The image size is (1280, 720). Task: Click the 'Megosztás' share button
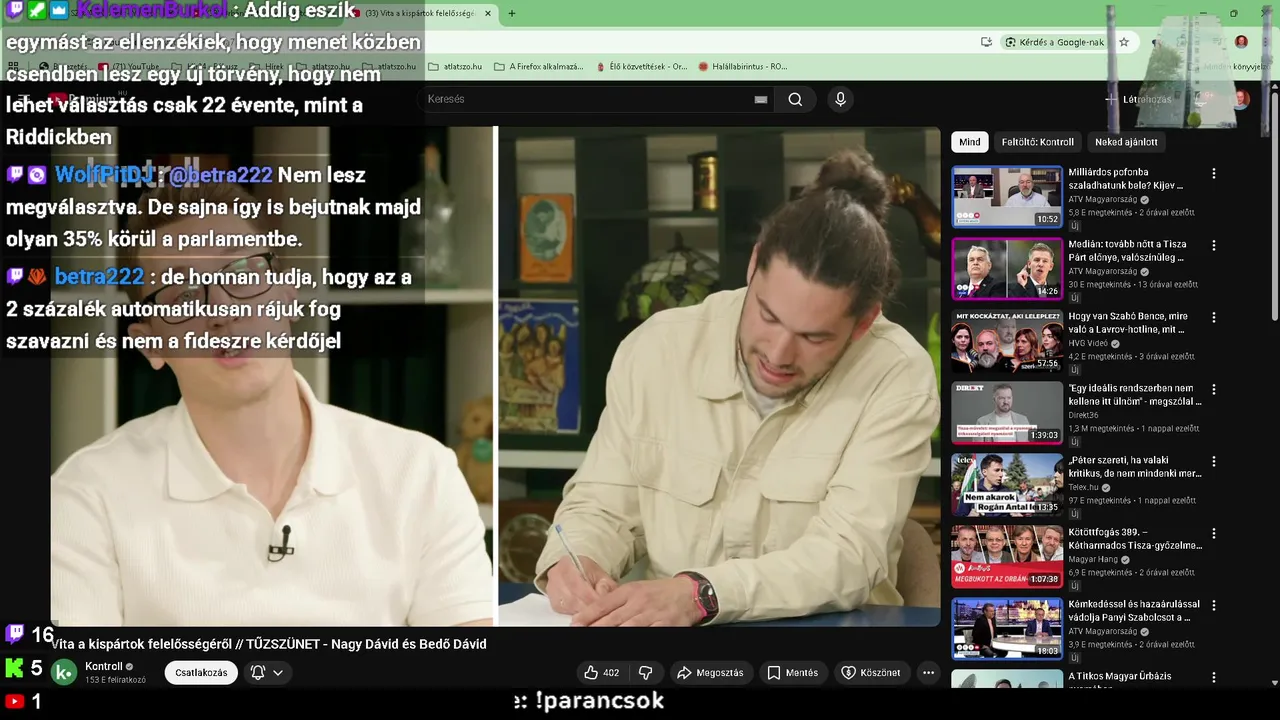click(710, 673)
